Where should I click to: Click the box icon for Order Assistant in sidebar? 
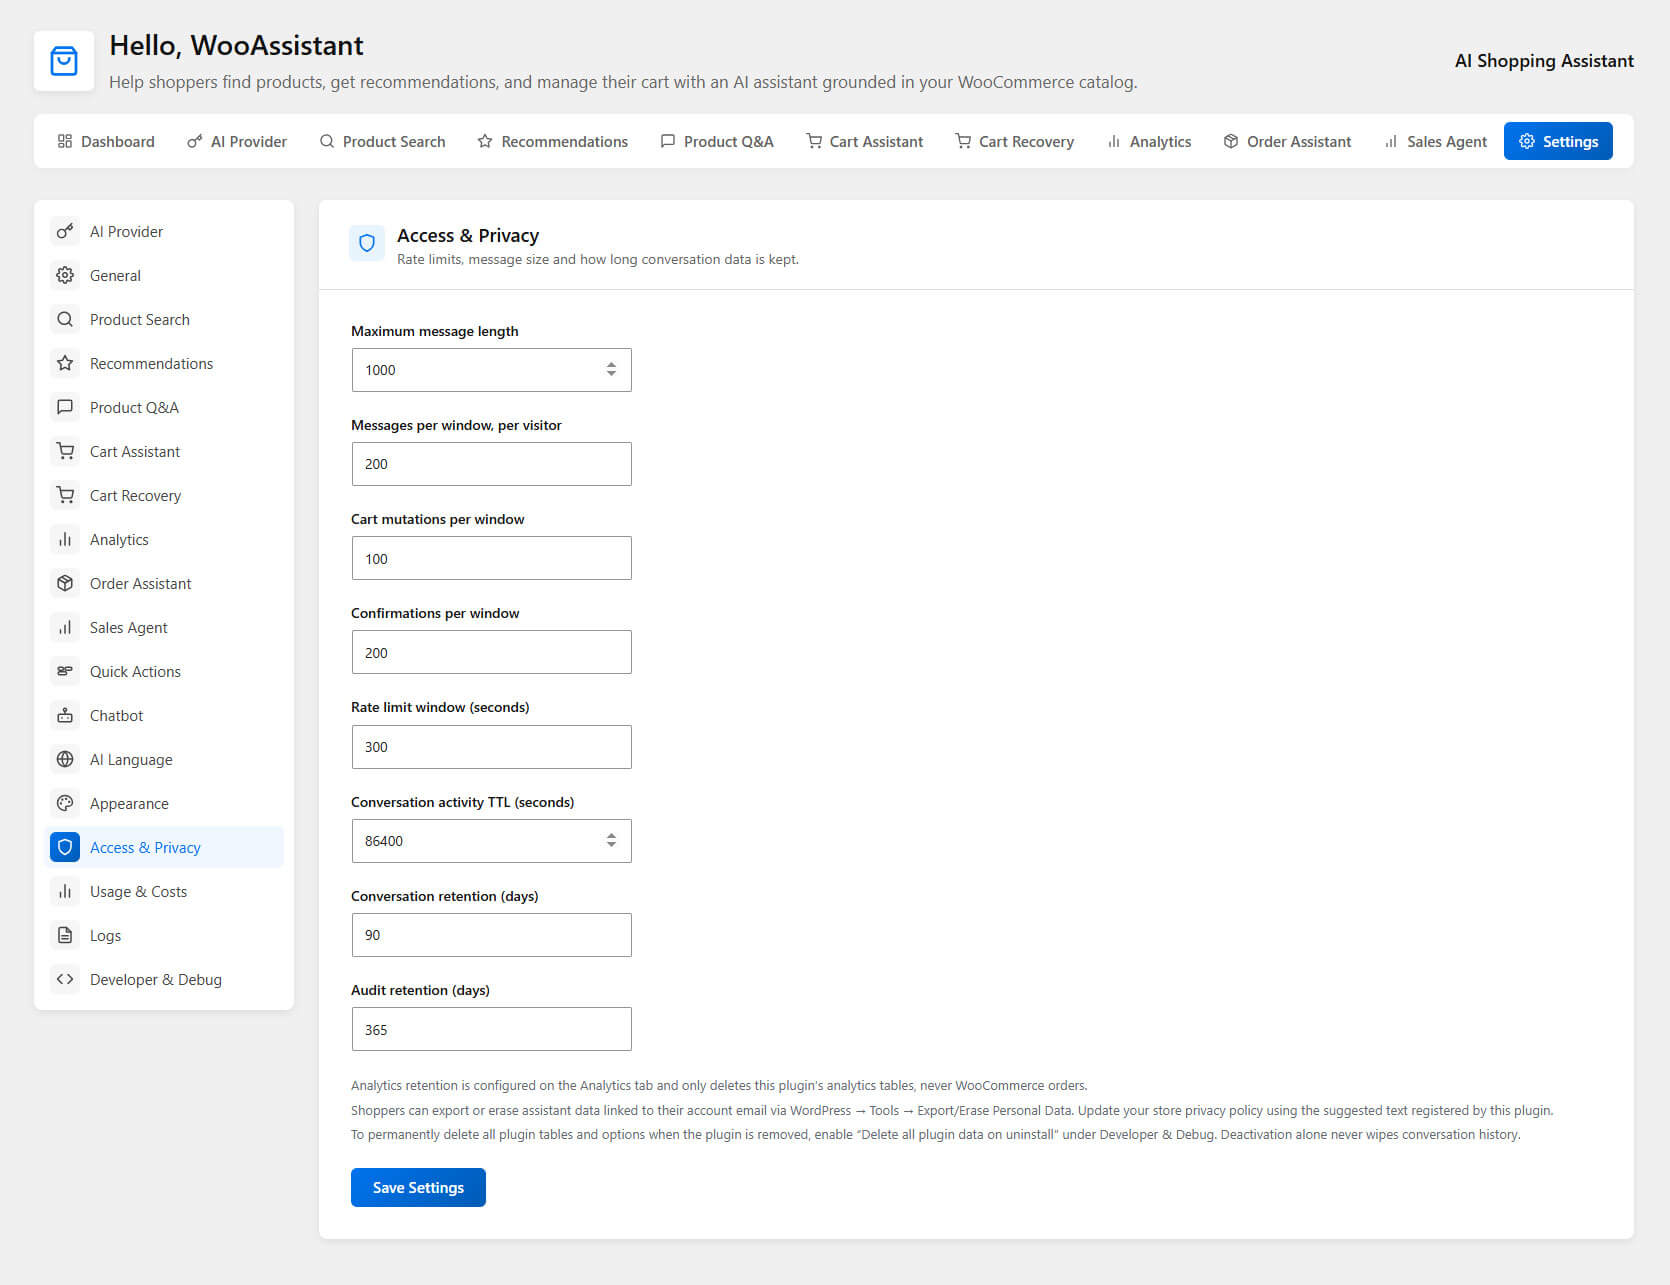coord(65,584)
